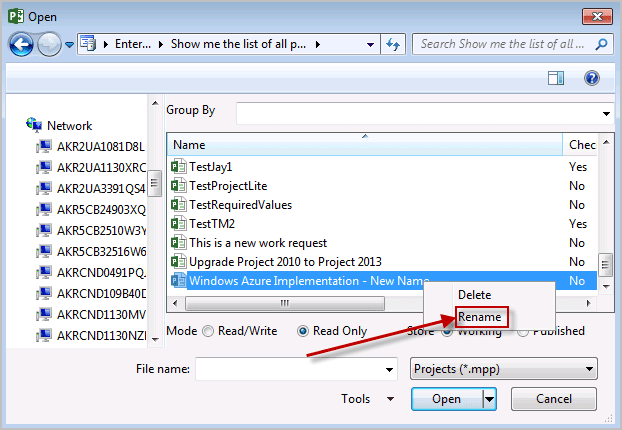622x430 pixels.
Task: Click icon for Upgrade Project 2010 to Project 2013
Action: [x=179, y=262]
